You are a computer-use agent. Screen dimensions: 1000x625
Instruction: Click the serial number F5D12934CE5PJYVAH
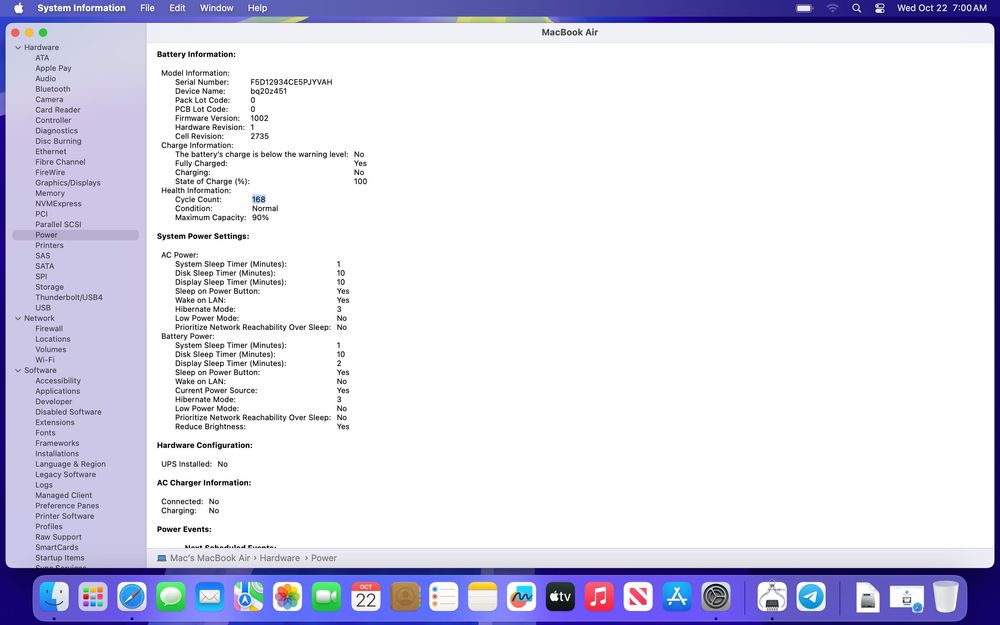click(291, 82)
